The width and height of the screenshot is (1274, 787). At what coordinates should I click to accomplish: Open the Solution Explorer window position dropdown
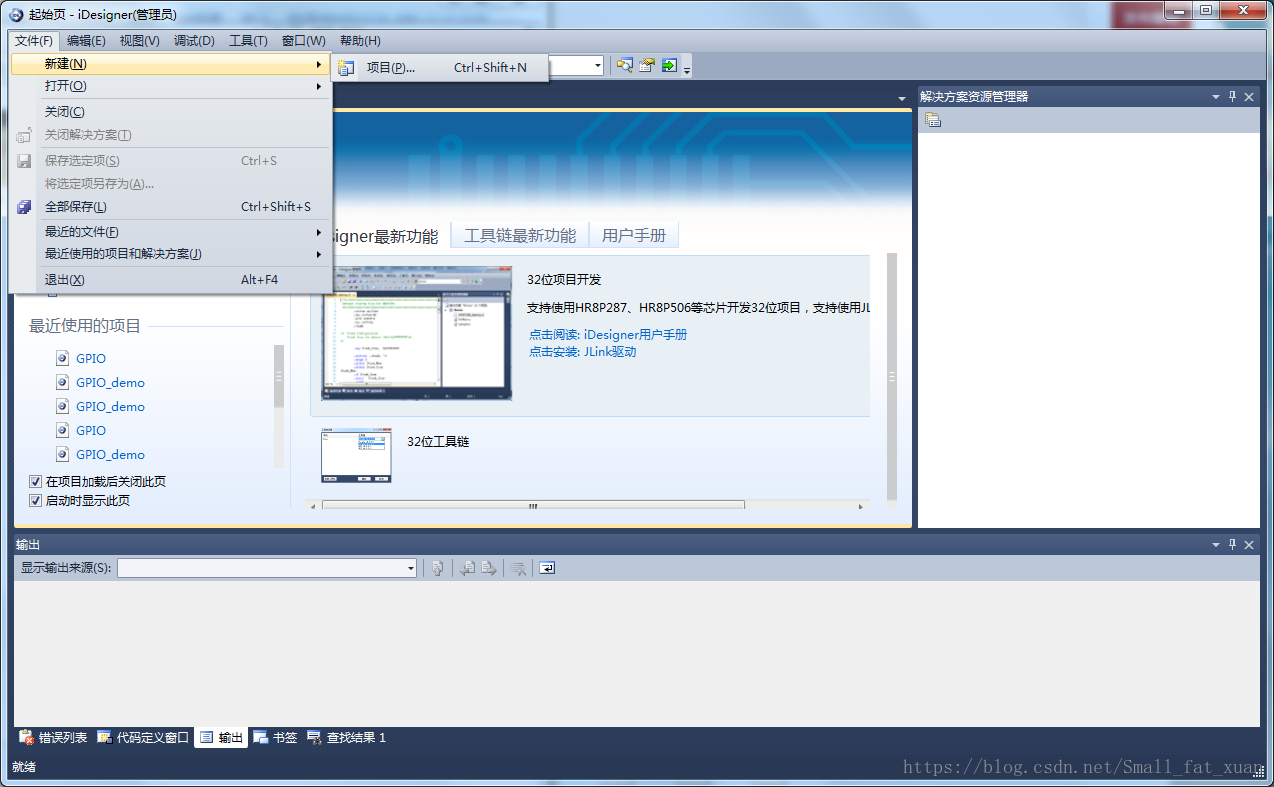[x=1216, y=97]
